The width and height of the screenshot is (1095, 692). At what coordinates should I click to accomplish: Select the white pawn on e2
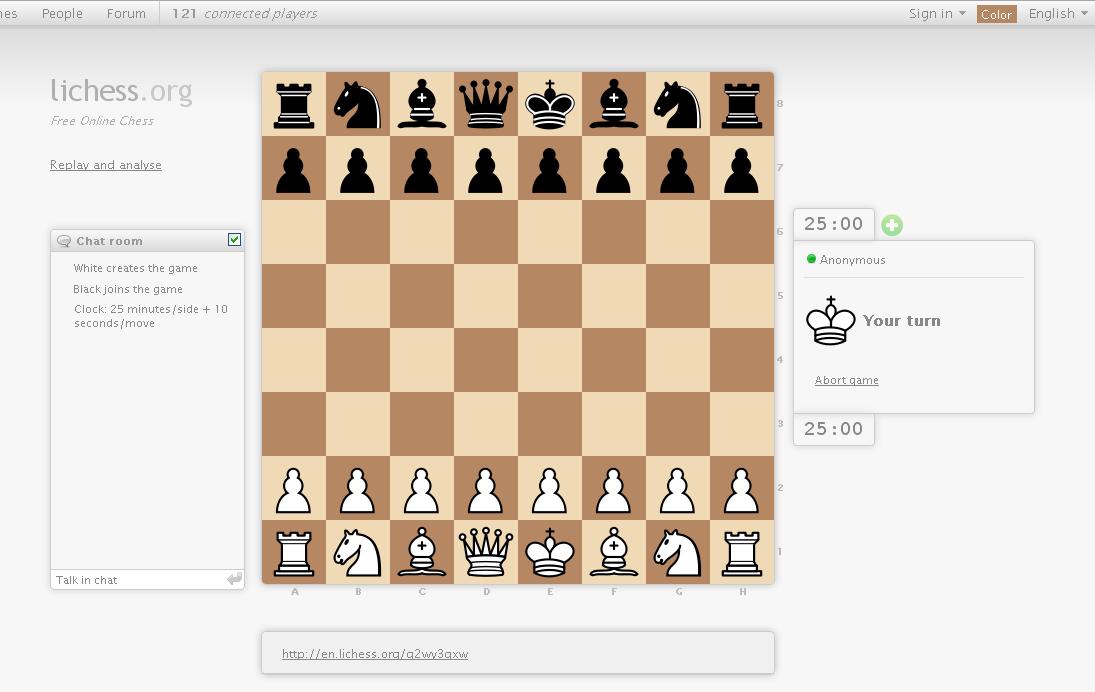click(550, 488)
